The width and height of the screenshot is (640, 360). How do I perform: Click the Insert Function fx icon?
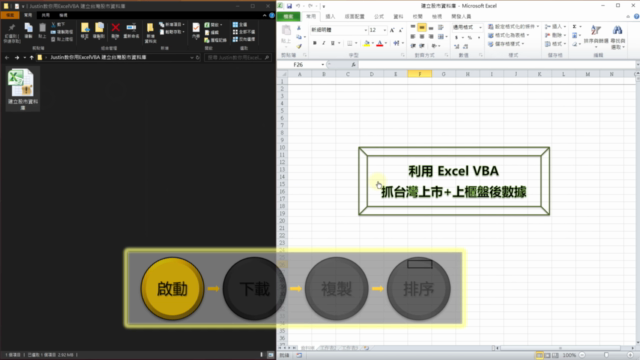click(x=353, y=64)
